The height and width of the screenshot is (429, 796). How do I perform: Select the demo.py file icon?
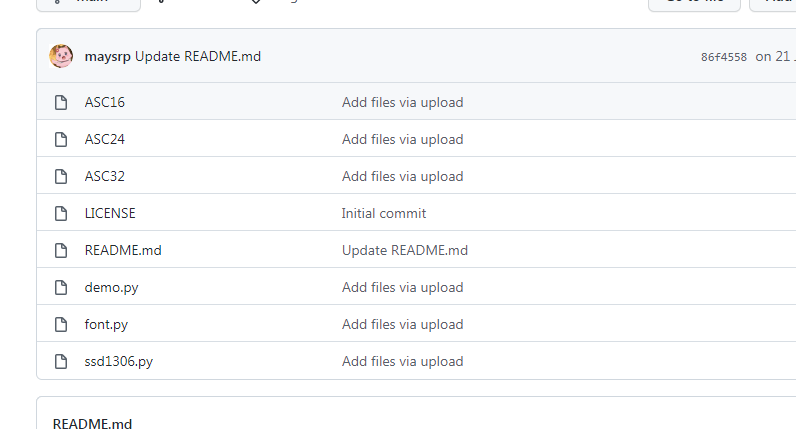pyautogui.click(x=61, y=287)
